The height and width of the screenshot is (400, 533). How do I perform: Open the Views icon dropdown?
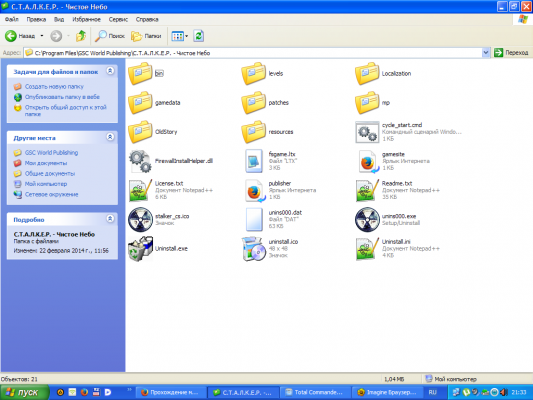pyautogui.click(x=180, y=36)
